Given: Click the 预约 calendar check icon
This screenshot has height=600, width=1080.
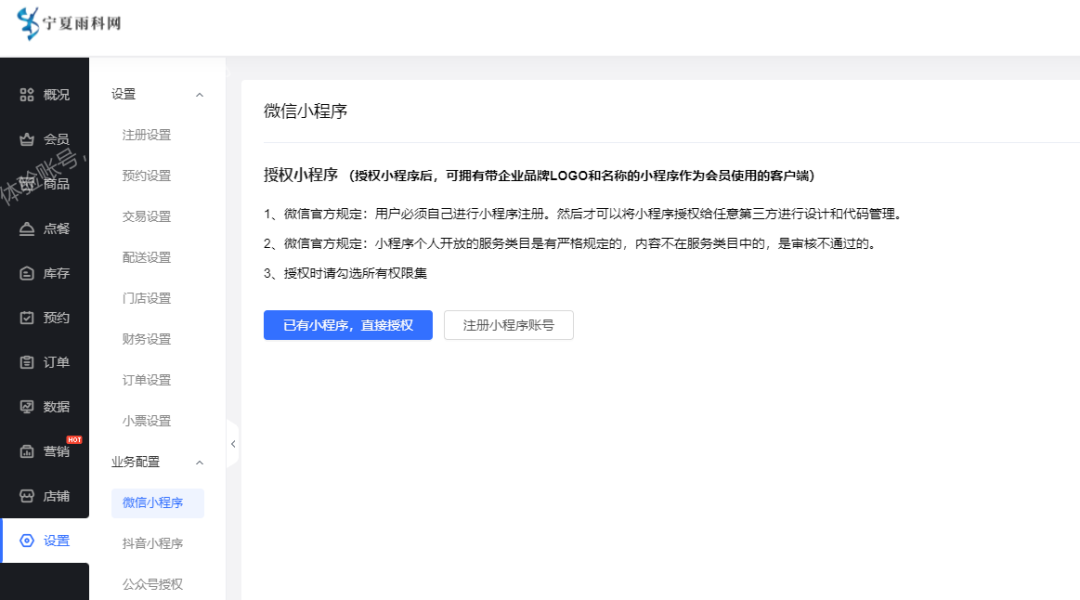Looking at the screenshot, I should click(27, 318).
